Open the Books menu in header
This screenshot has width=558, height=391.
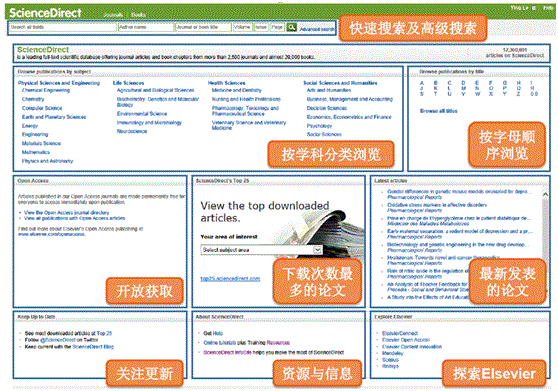[x=138, y=15]
